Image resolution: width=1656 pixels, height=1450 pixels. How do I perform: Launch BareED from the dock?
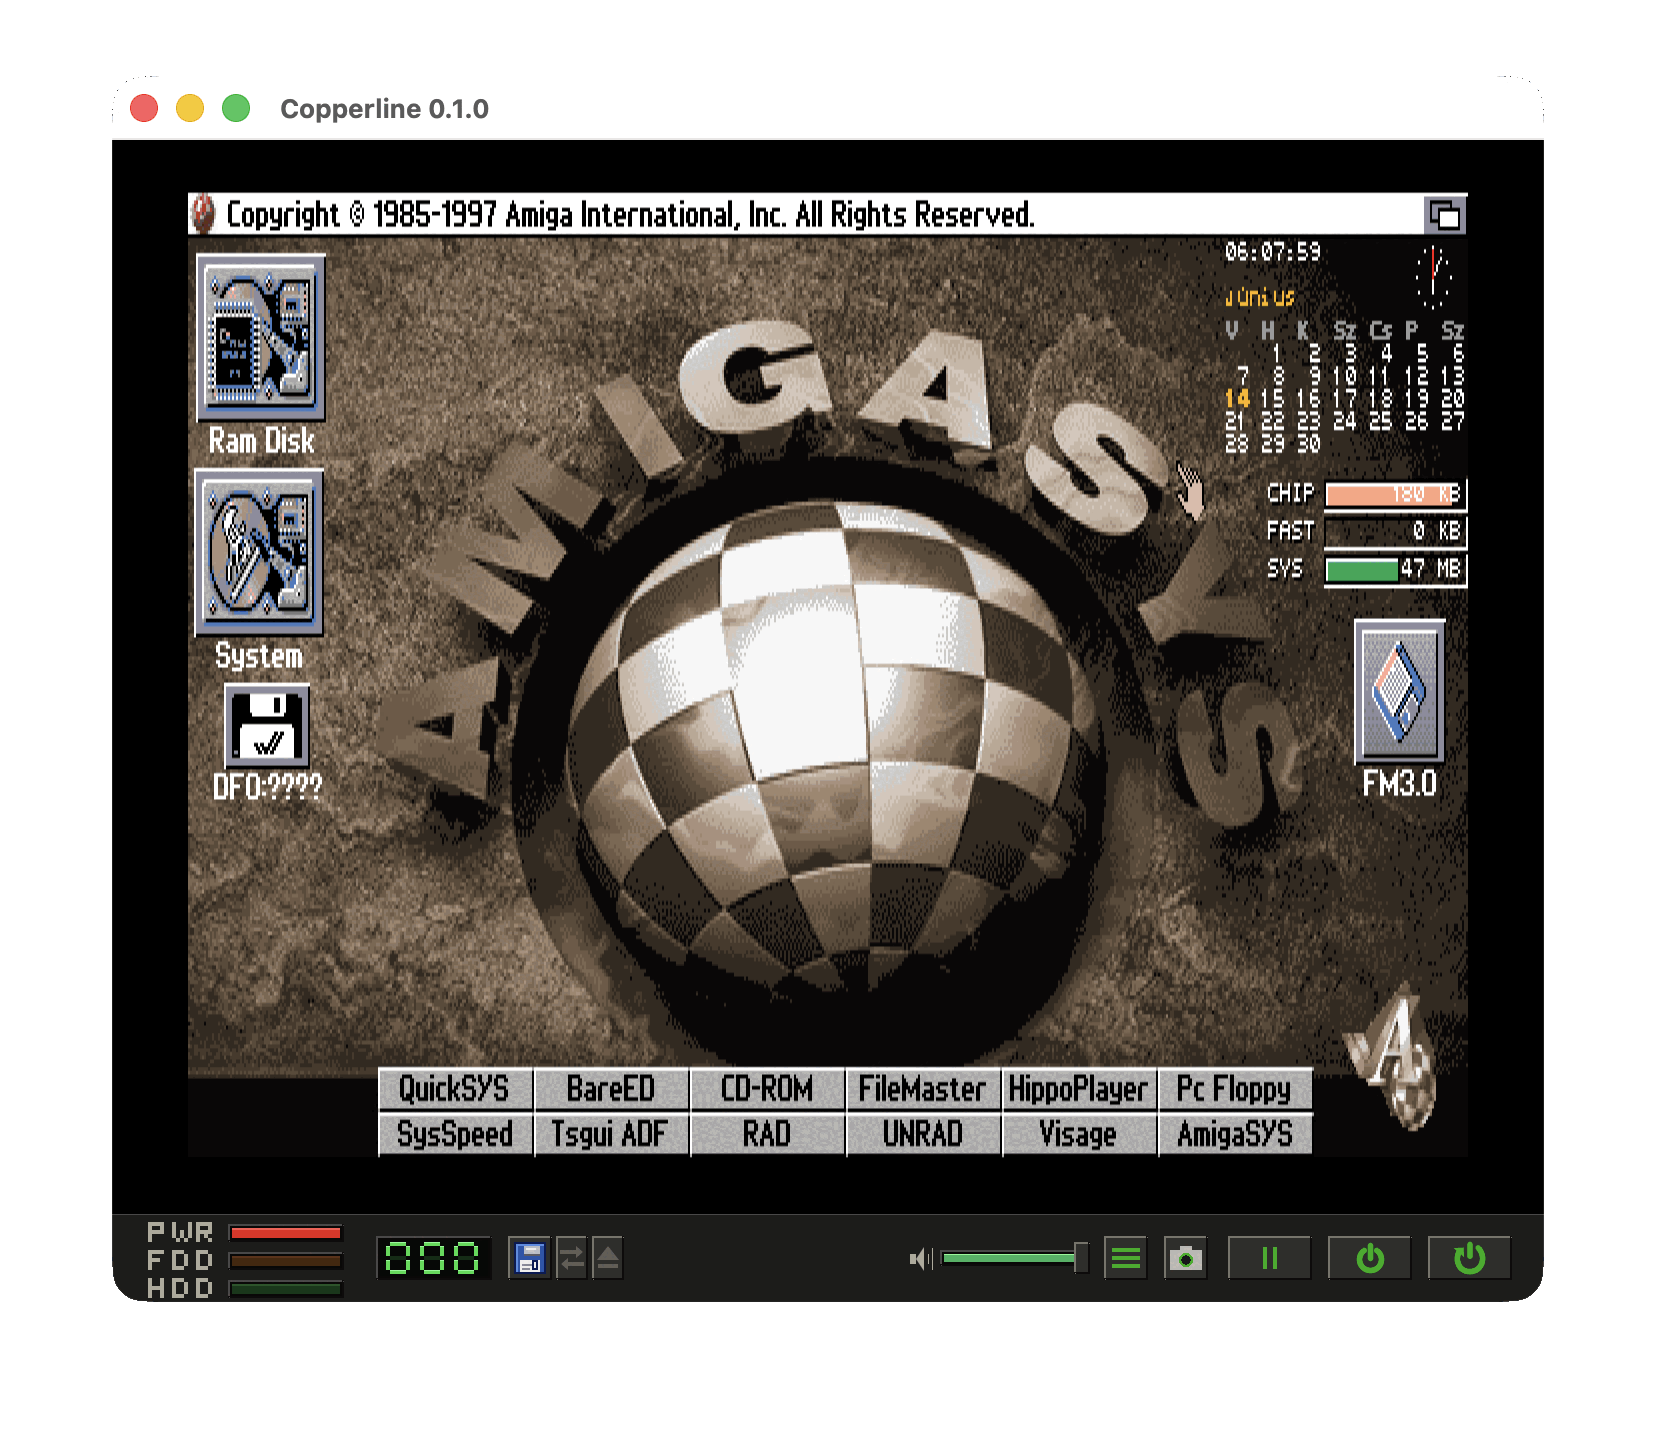coord(611,1089)
